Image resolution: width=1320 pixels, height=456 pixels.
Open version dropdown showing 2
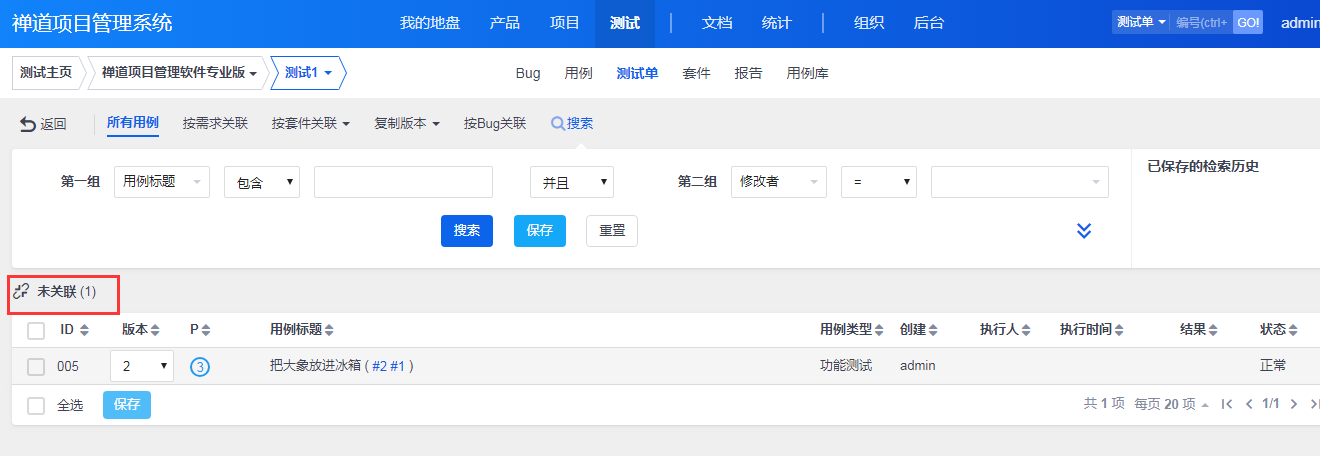click(x=142, y=366)
